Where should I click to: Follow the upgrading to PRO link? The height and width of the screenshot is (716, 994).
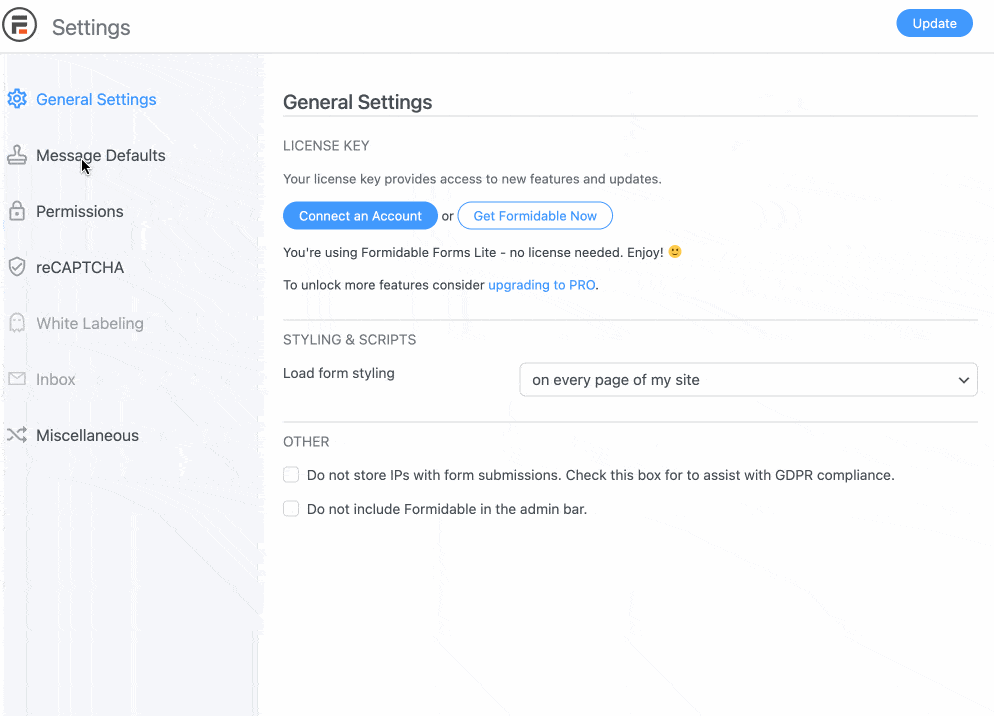[542, 285]
